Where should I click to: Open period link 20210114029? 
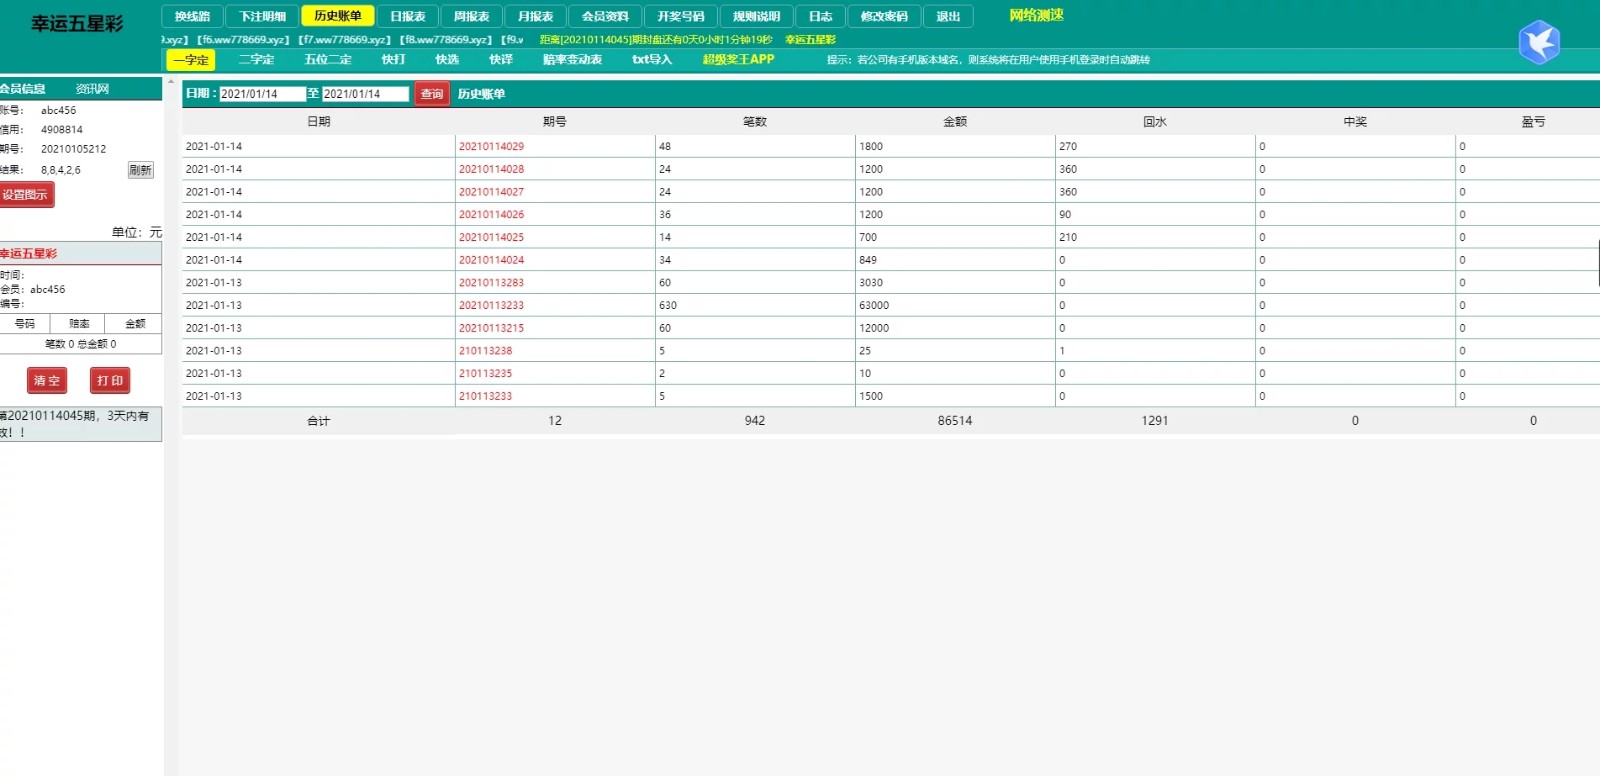click(491, 147)
